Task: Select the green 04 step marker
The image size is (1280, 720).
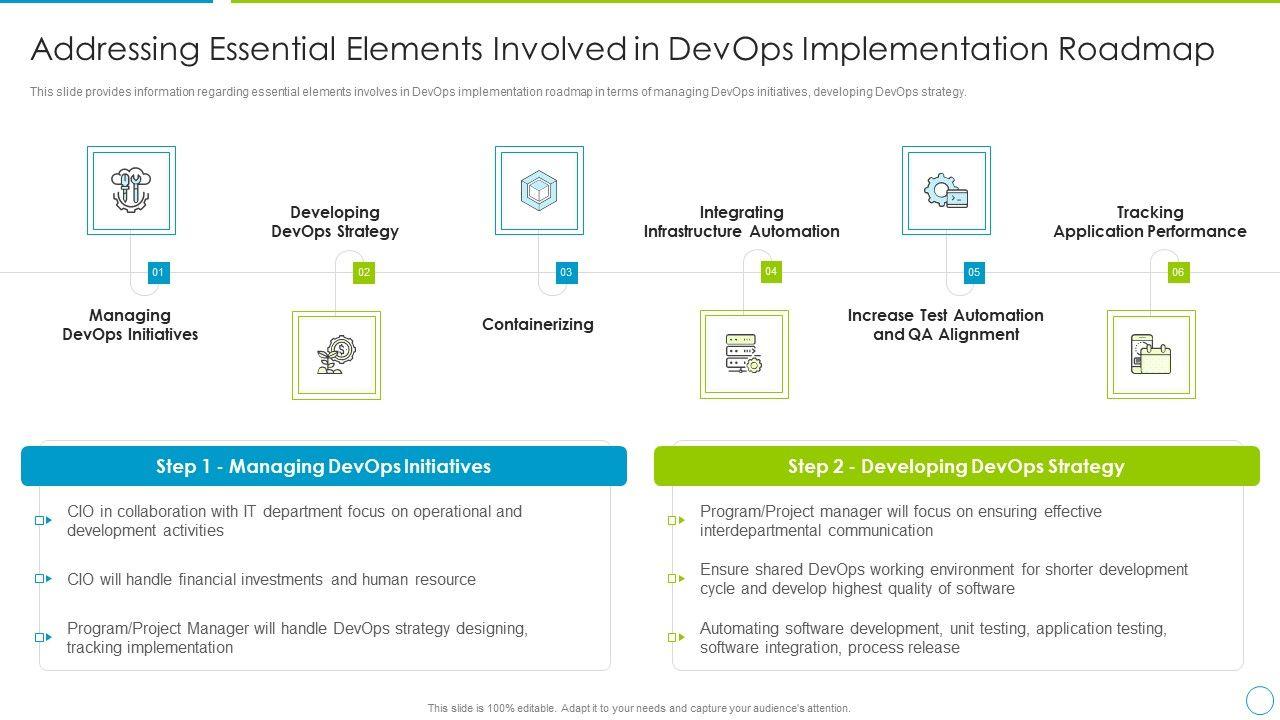Action: [771, 271]
